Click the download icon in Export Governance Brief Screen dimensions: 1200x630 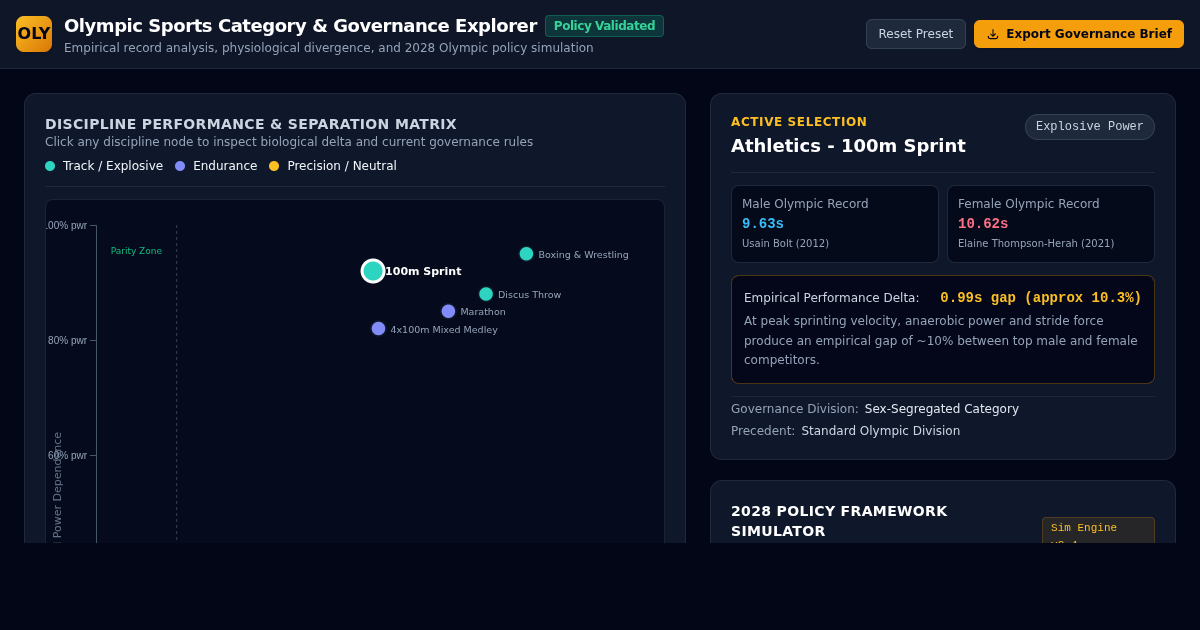[x=993, y=34]
